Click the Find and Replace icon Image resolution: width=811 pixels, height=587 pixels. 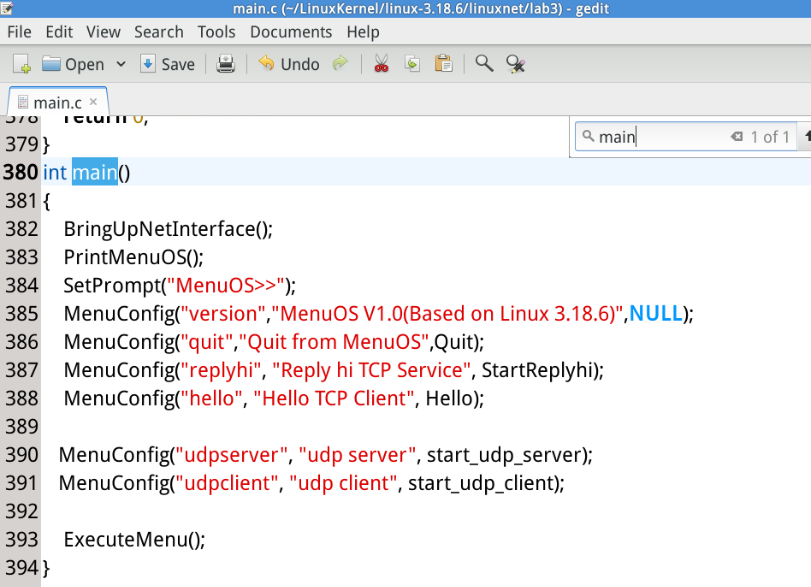click(515, 64)
